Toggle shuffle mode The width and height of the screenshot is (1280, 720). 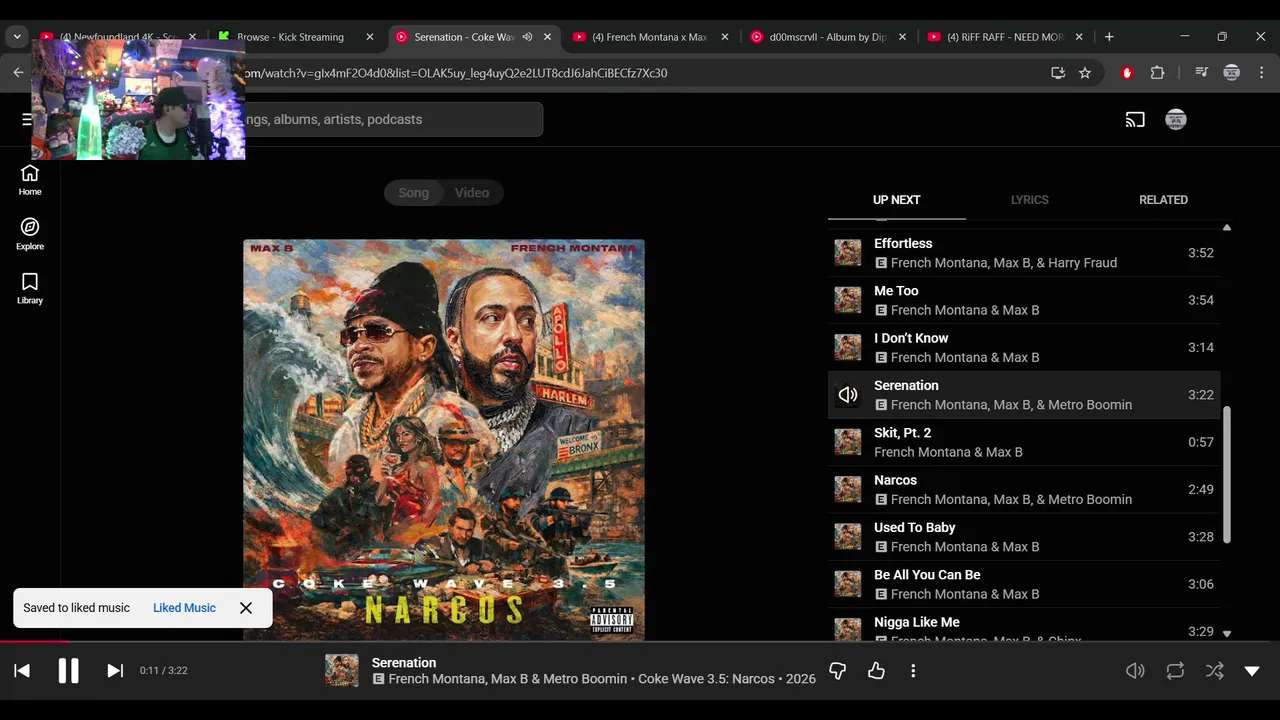tap(1214, 671)
